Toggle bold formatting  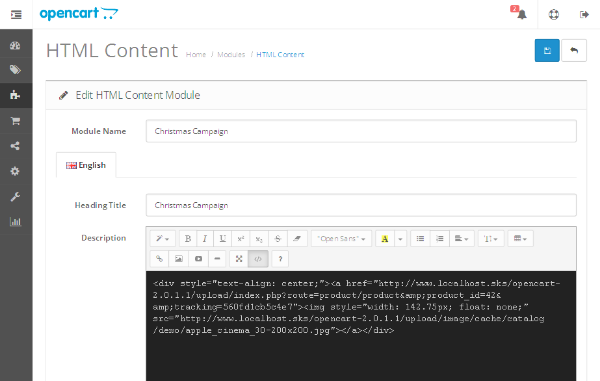(188, 239)
